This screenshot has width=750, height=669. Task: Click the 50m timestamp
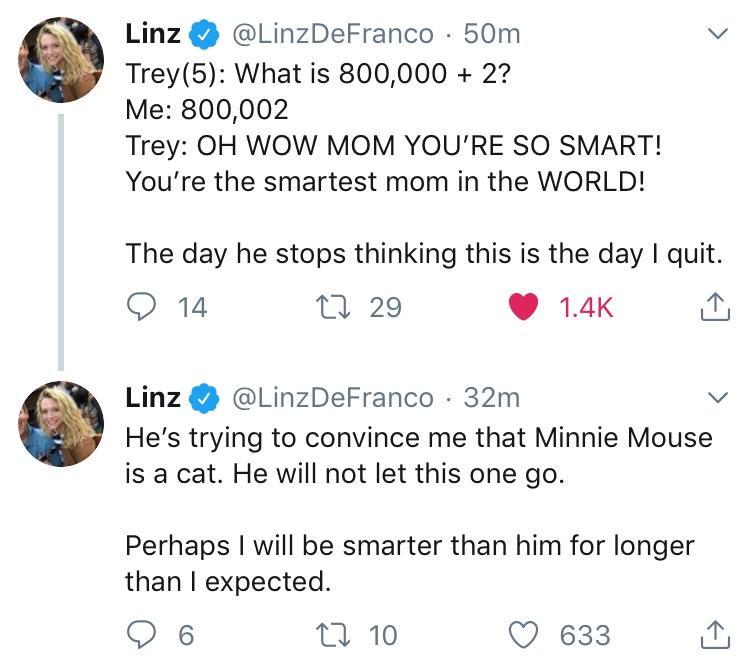tap(493, 34)
